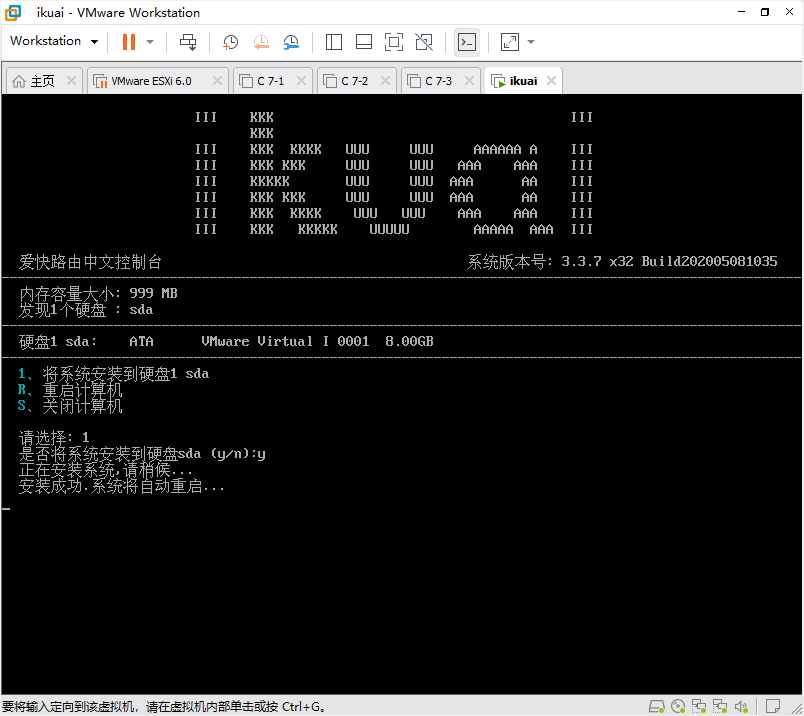
Task: Expand the stretch guest dropdown arrow
Action: pyautogui.click(x=531, y=42)
